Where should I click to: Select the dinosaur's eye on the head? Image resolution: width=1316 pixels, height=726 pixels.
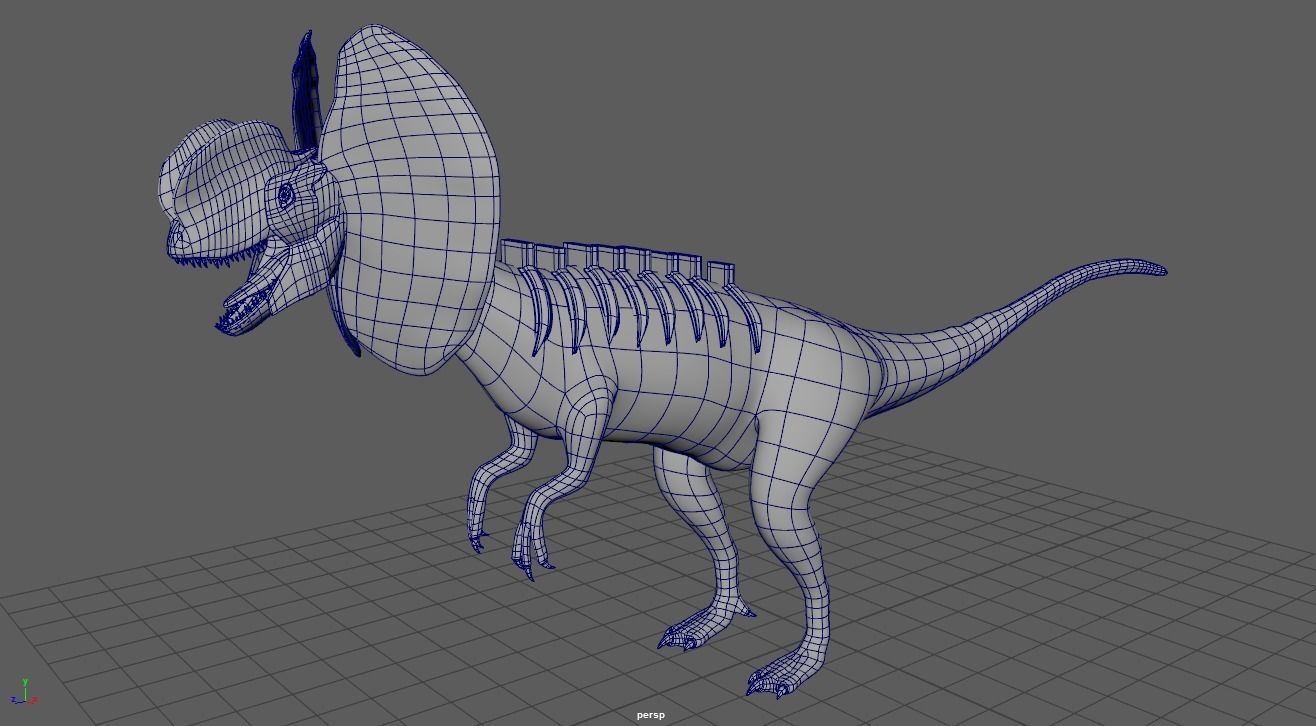[285, 196]
